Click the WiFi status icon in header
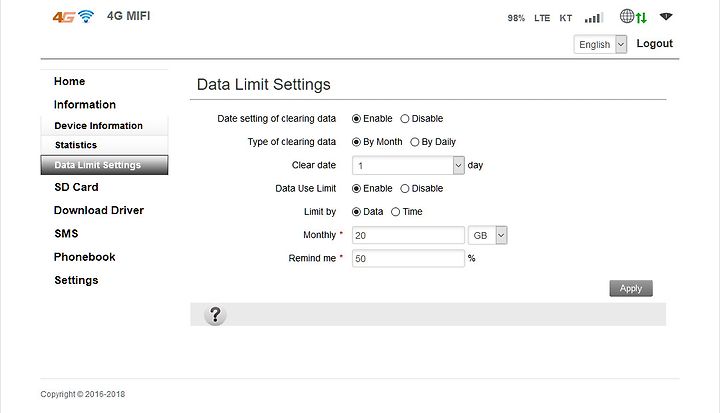 pyautogui.click(x=666, y=17)
